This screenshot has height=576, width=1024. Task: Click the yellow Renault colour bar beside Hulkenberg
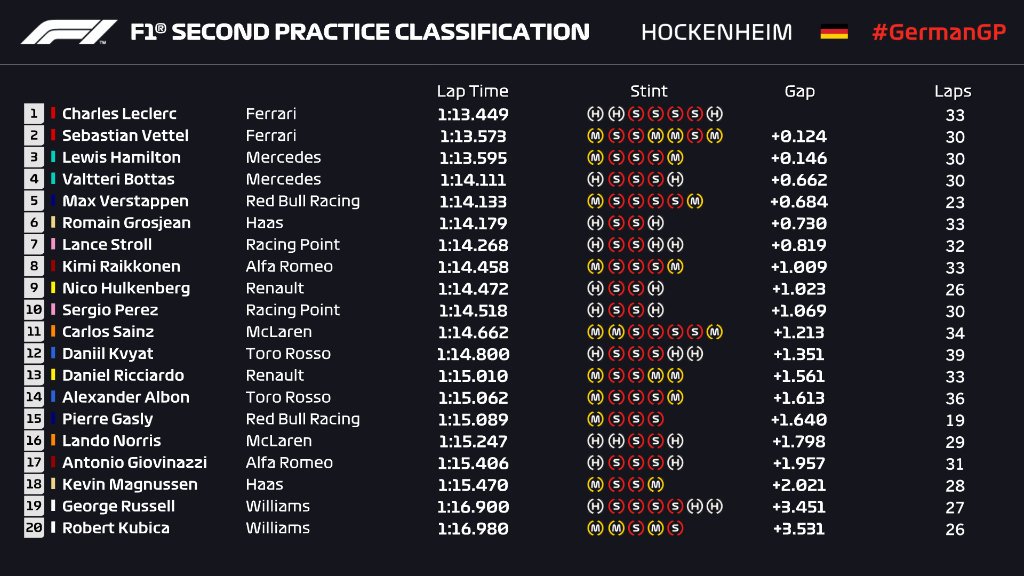point(53,288)
